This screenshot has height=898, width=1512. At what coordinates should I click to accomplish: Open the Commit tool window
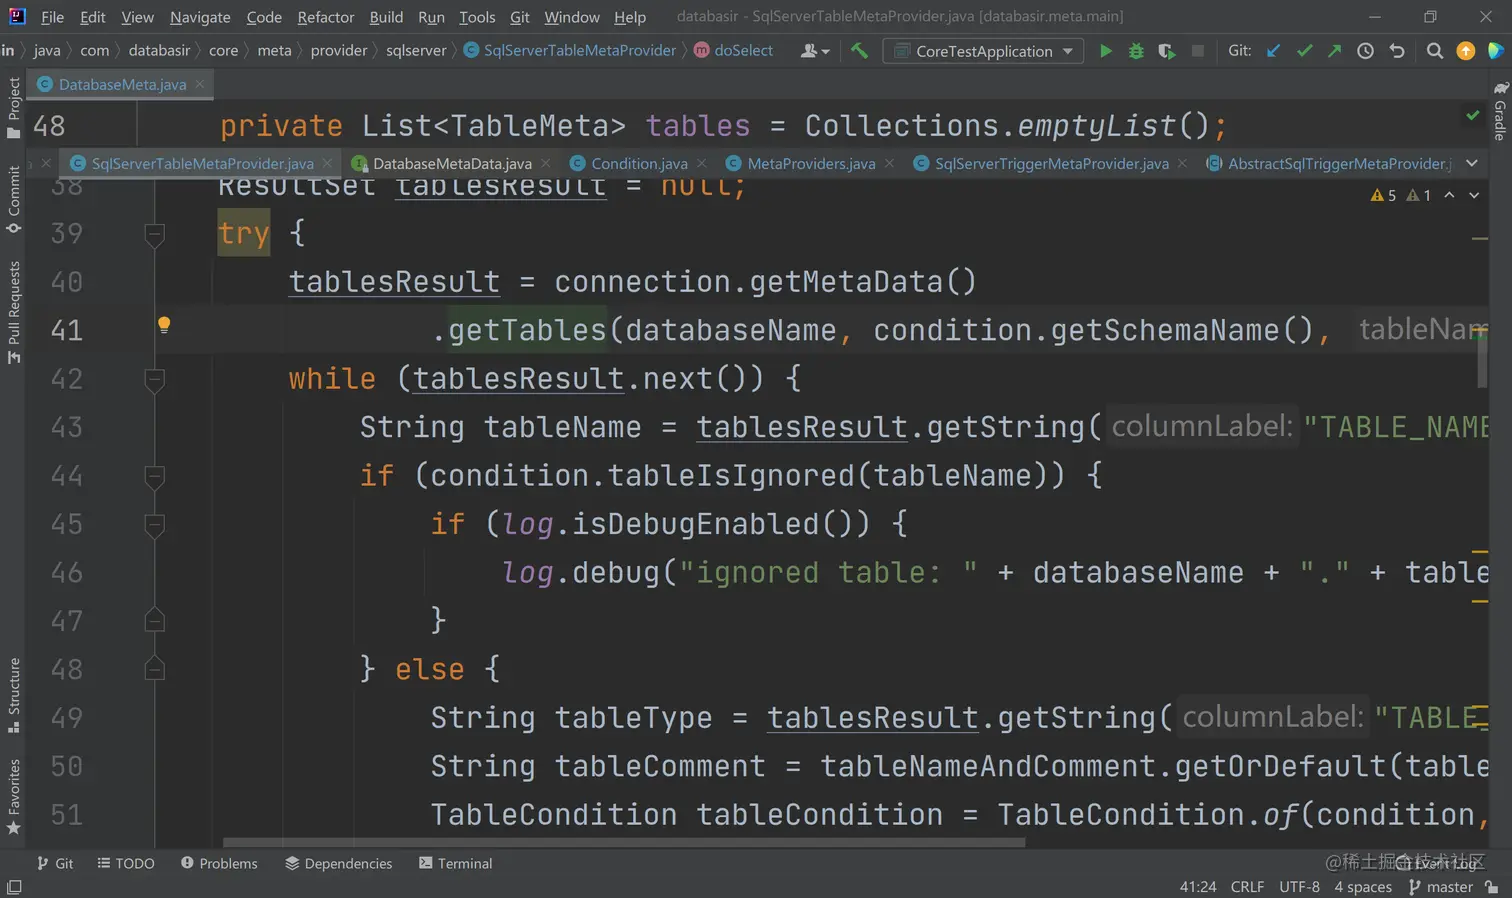[x=13, y=199]
